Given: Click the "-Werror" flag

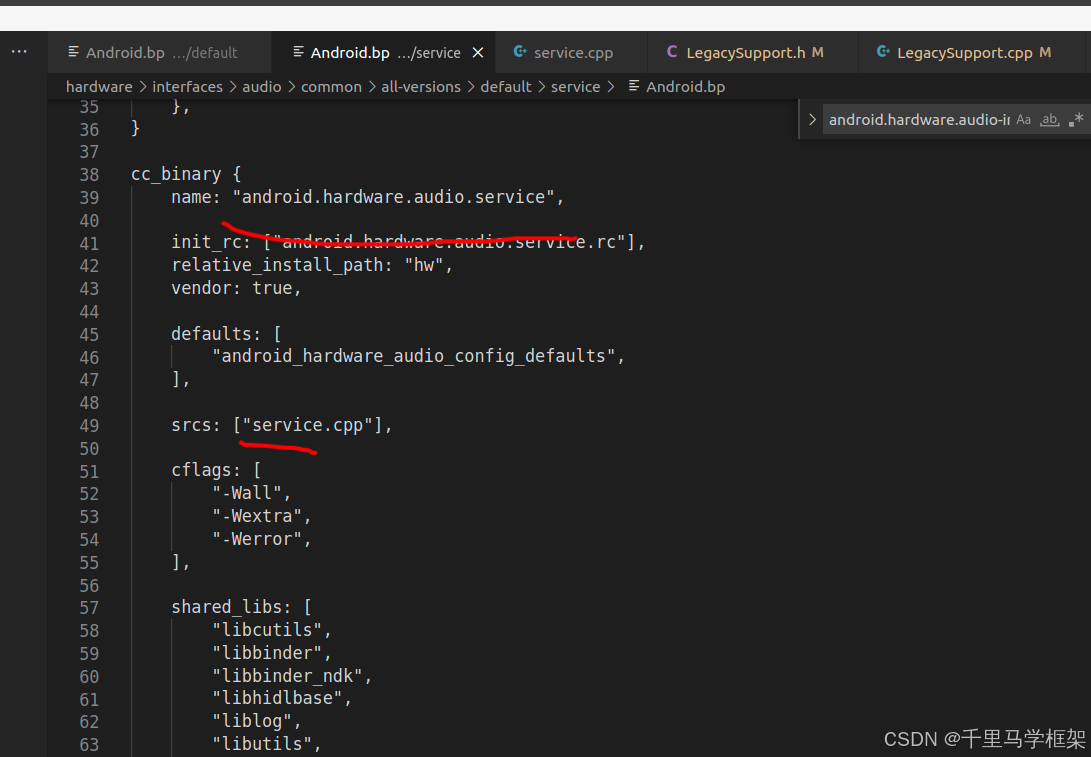Looking at the screenshot, I should (x=257, y=539).
